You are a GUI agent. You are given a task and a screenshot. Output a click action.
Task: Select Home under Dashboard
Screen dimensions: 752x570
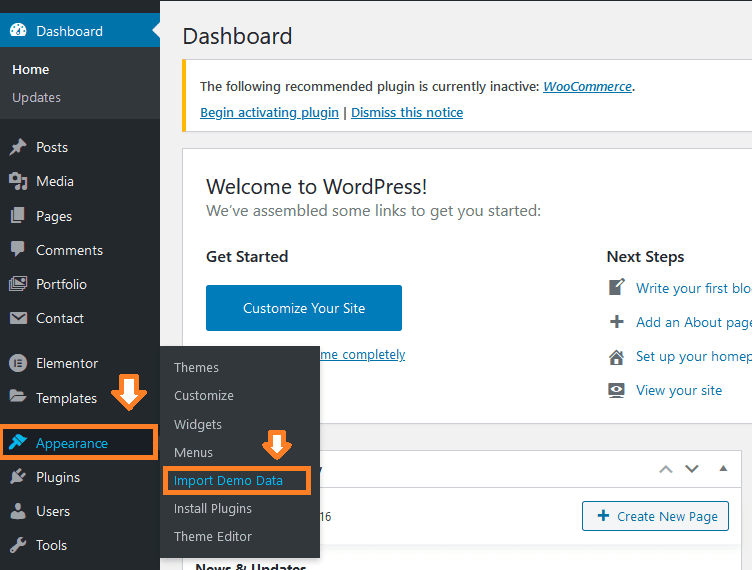31,70
